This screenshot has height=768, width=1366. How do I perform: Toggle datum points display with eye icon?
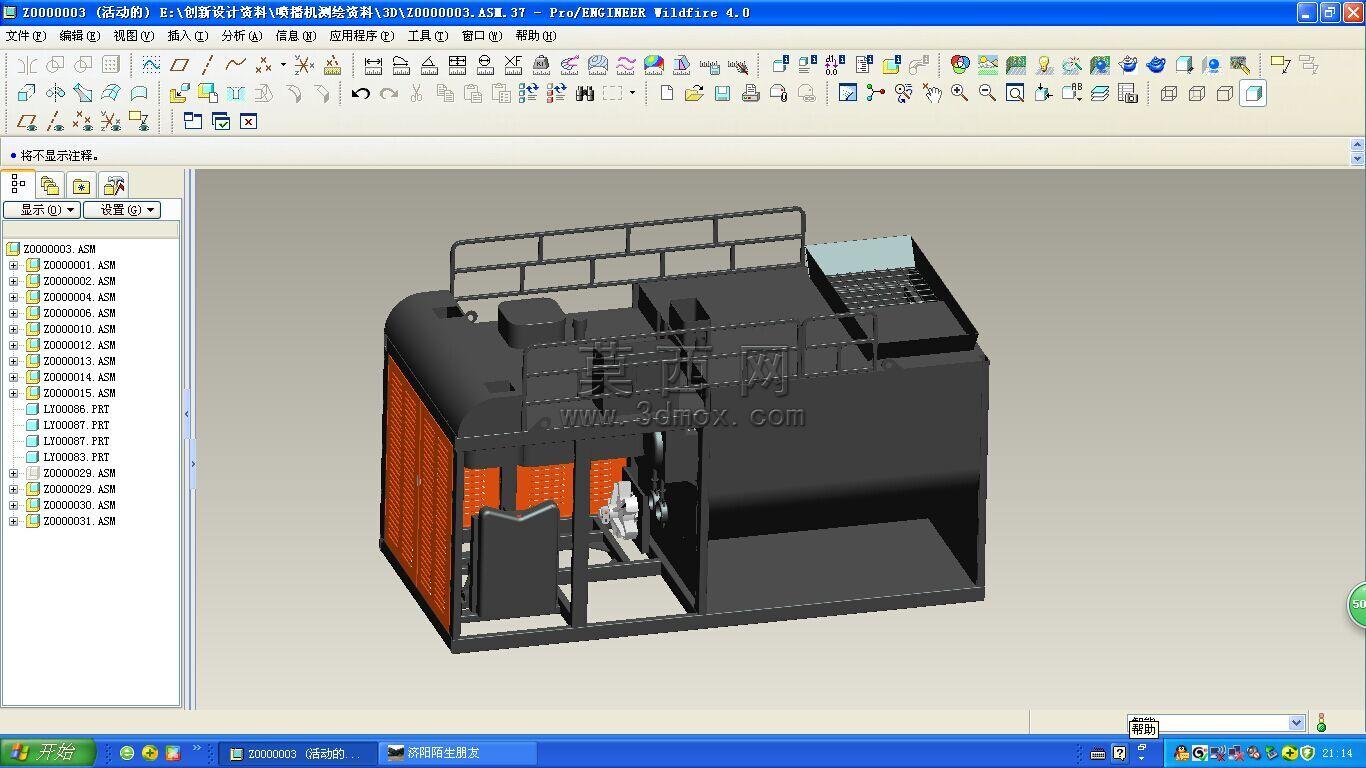click(x=83, y=121)
